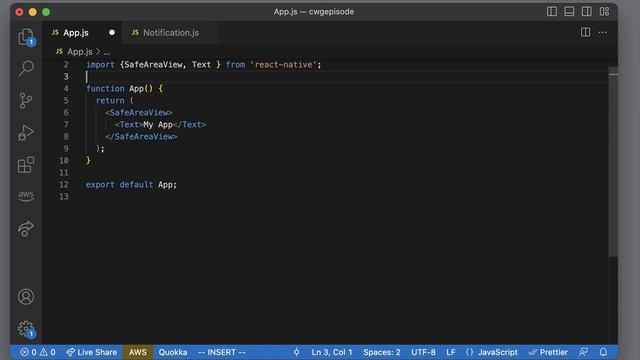Open LF end-of-line selector
The height and width of the screenshot is (360, 640).
tap(451, 352)
